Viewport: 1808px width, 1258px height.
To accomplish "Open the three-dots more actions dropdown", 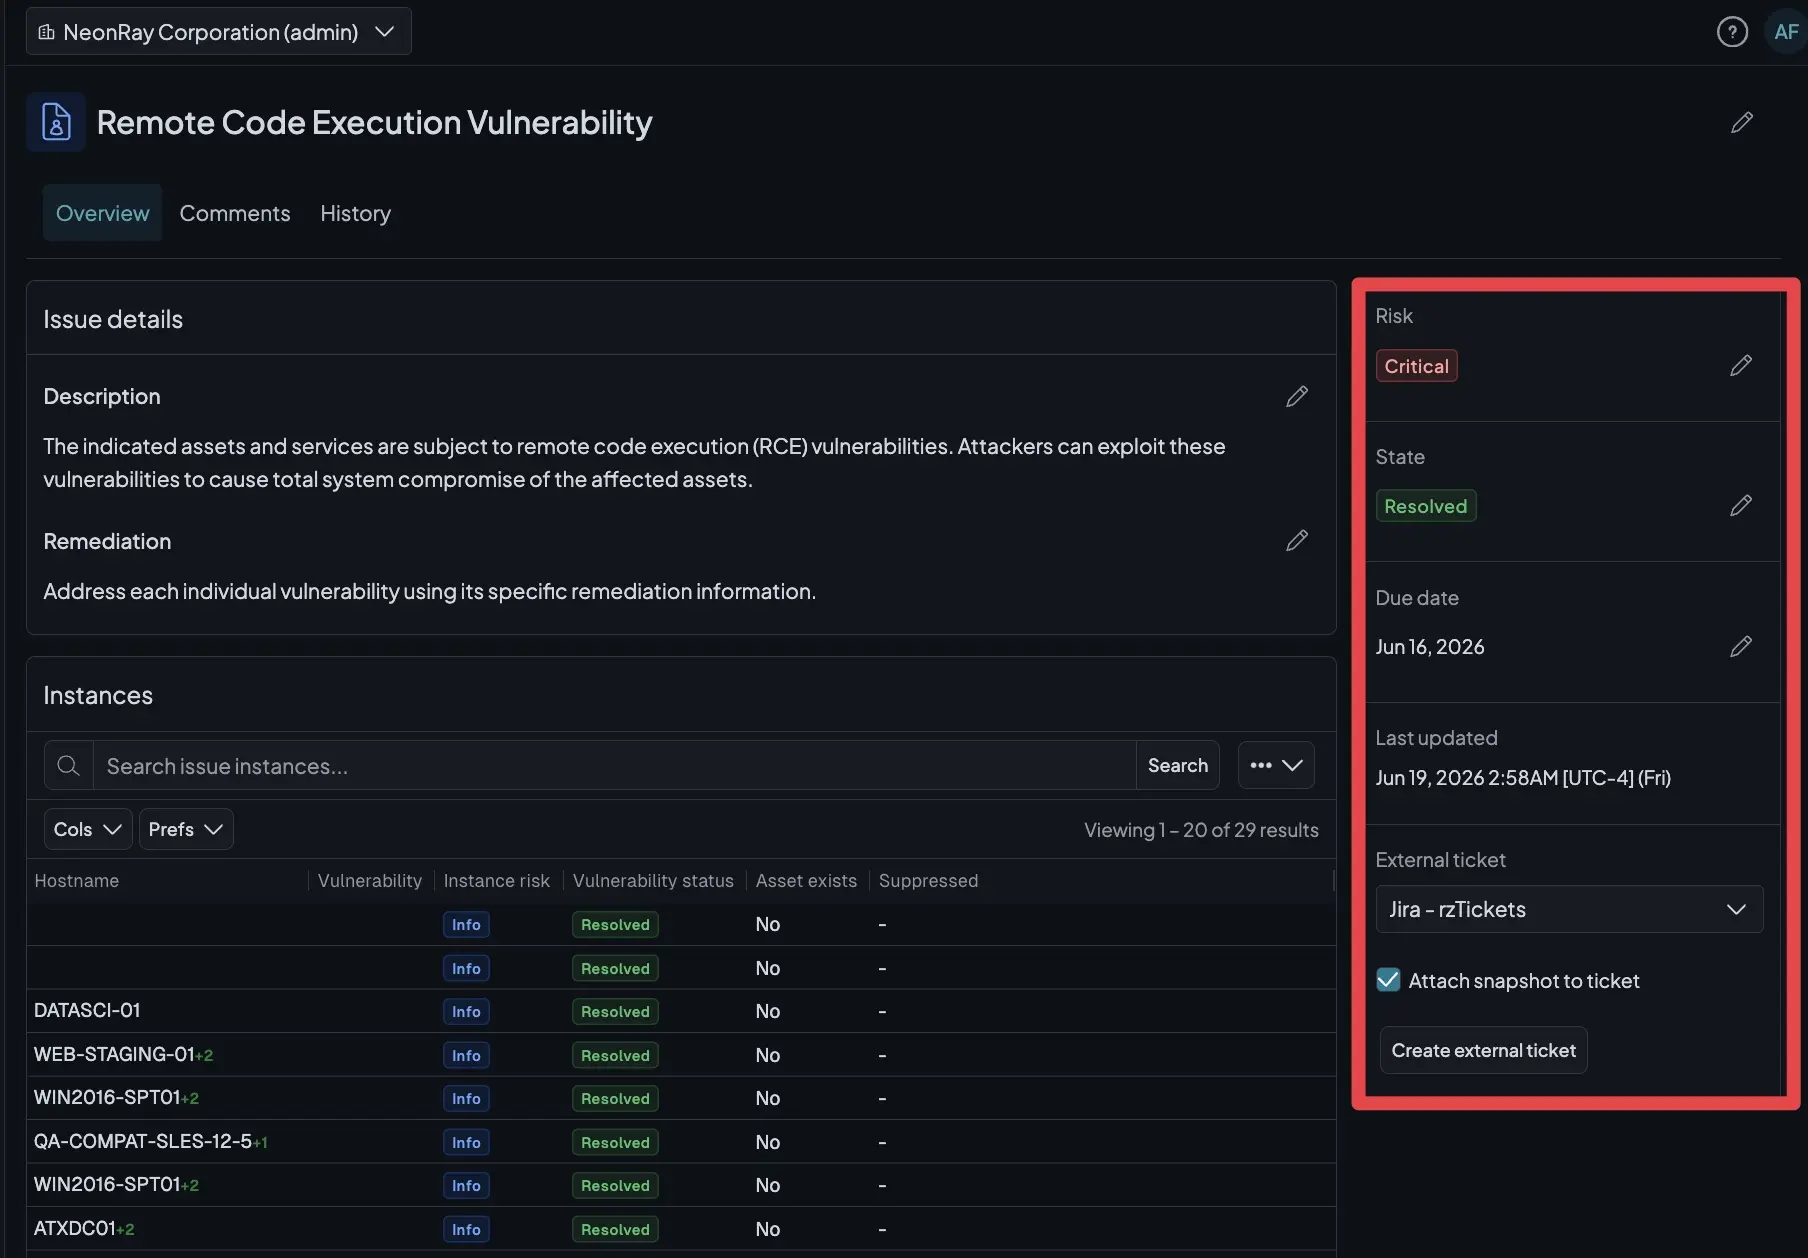I will coord(1276,765).
